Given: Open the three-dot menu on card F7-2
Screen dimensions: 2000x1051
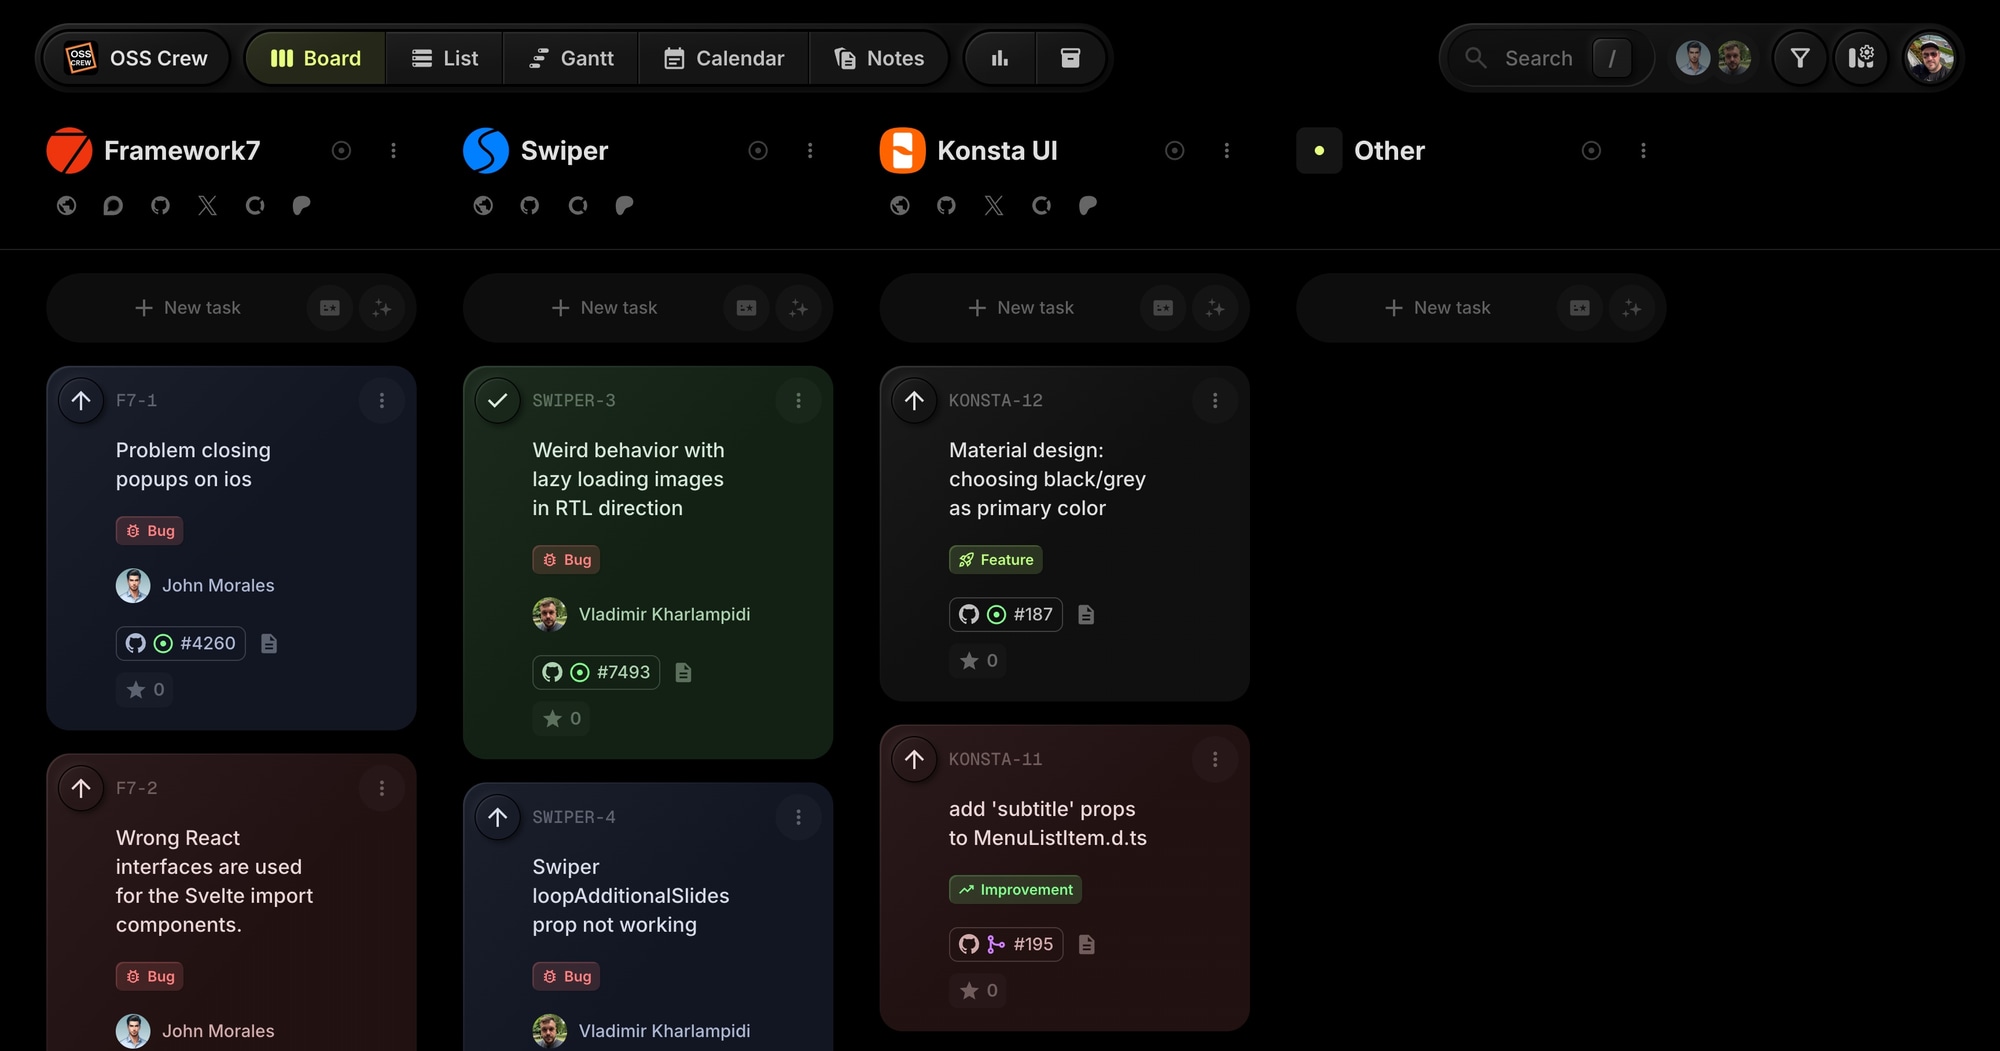Looking at the screenshot, I should [381, 788].
